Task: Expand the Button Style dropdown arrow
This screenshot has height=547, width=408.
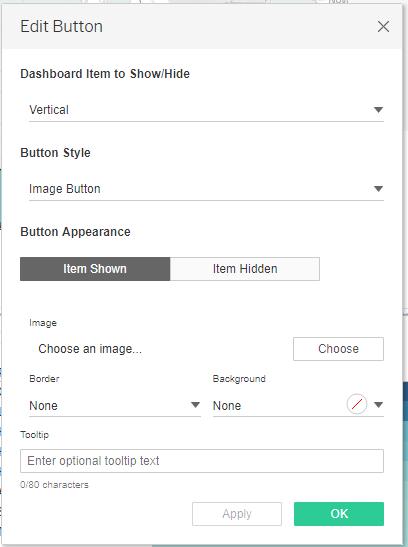Action: coord(378,189)
